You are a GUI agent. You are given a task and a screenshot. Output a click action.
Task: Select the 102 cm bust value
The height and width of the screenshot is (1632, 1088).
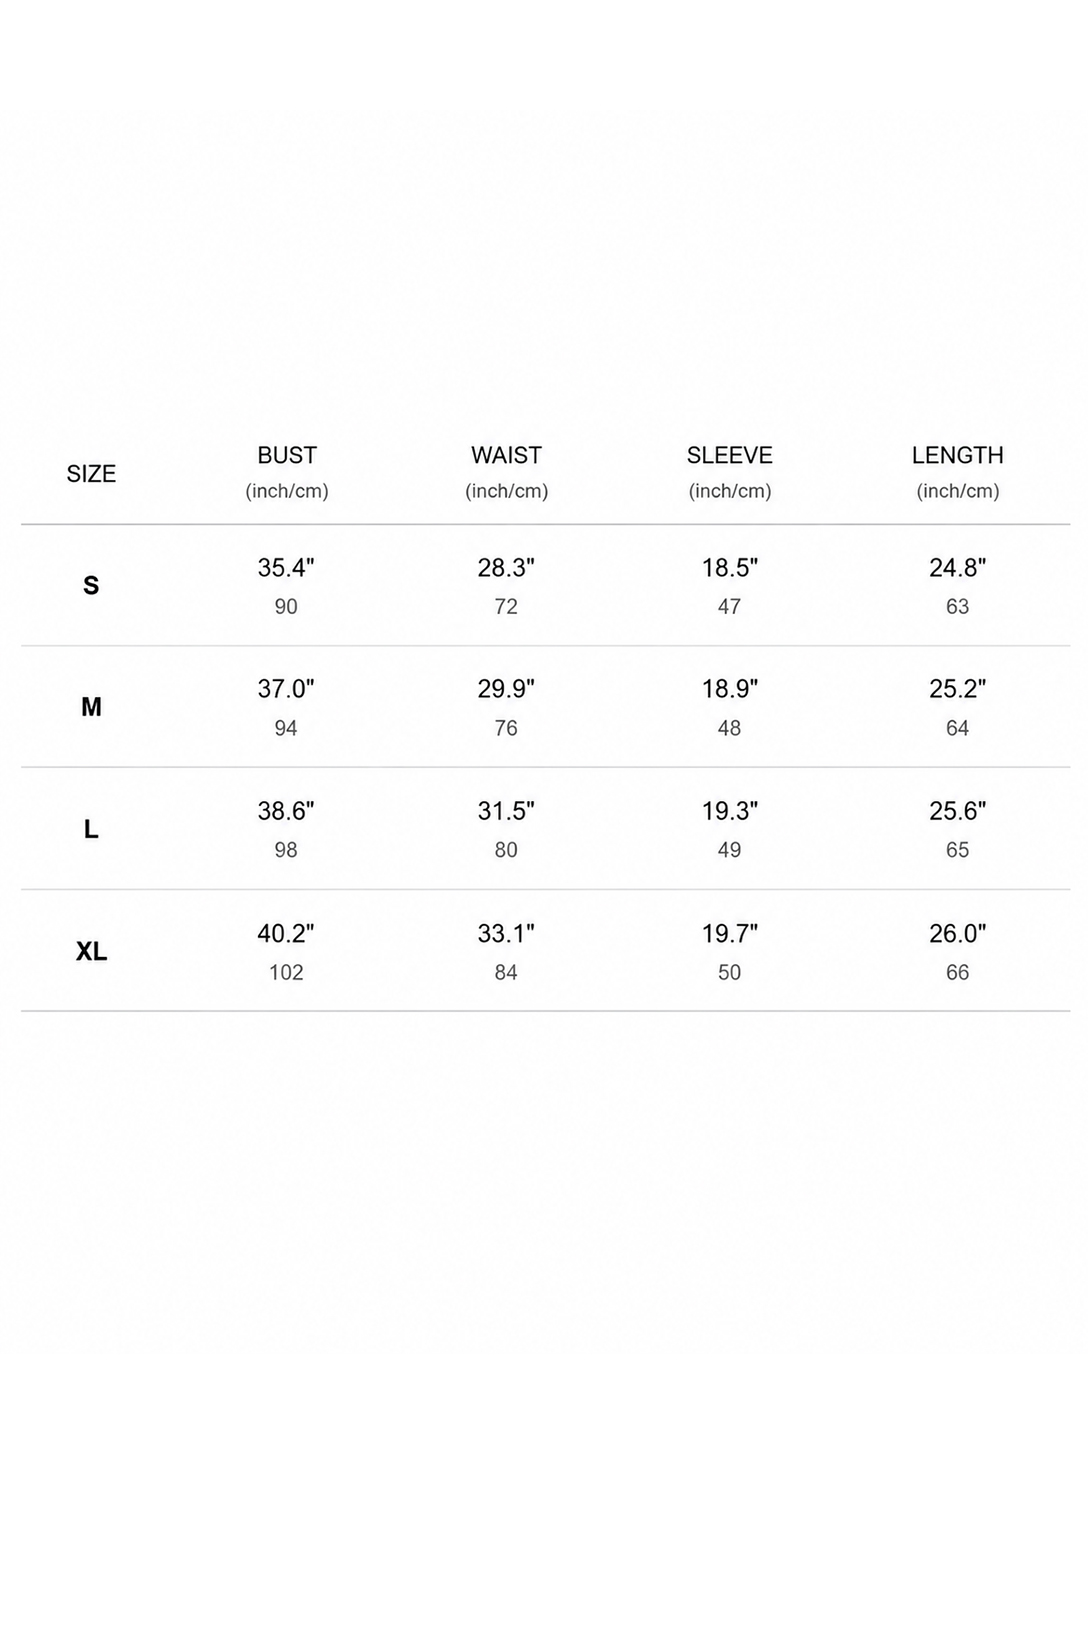286,972
